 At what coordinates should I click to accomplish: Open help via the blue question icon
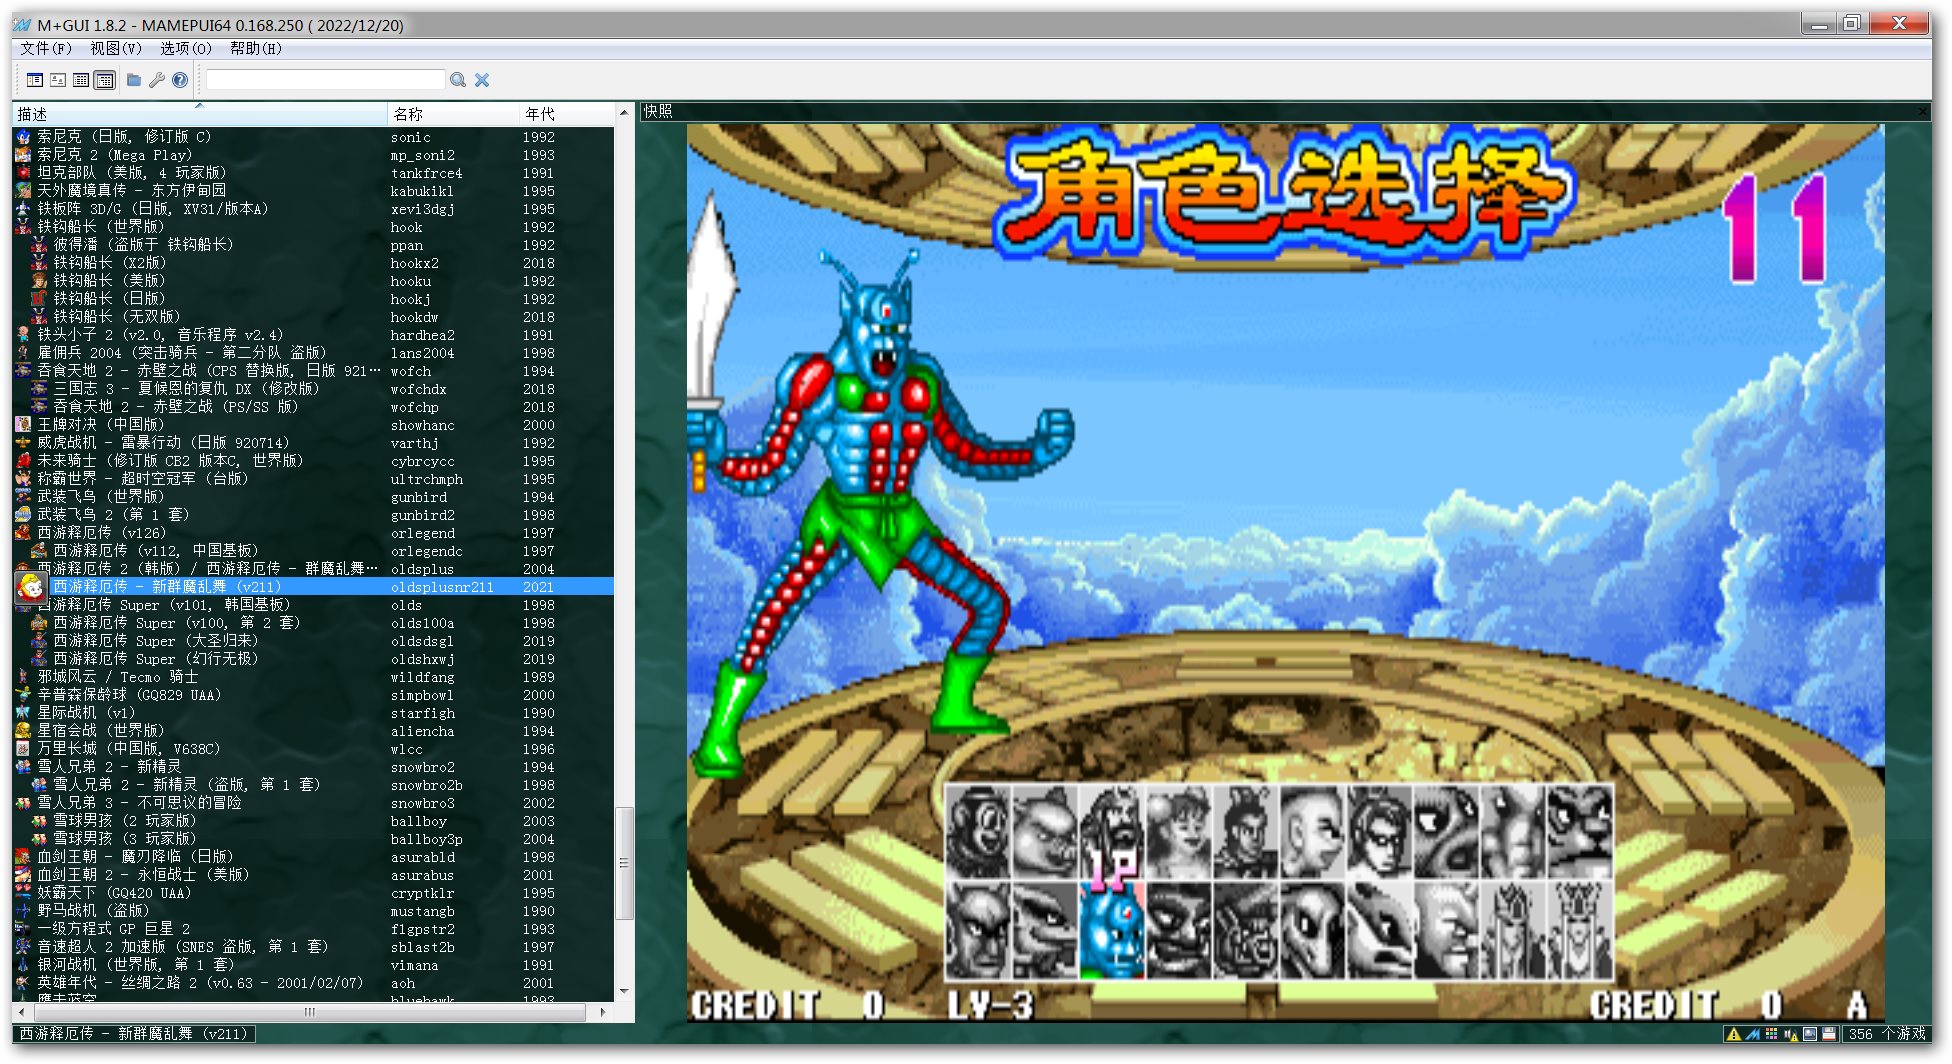click(x=180, y=80)
